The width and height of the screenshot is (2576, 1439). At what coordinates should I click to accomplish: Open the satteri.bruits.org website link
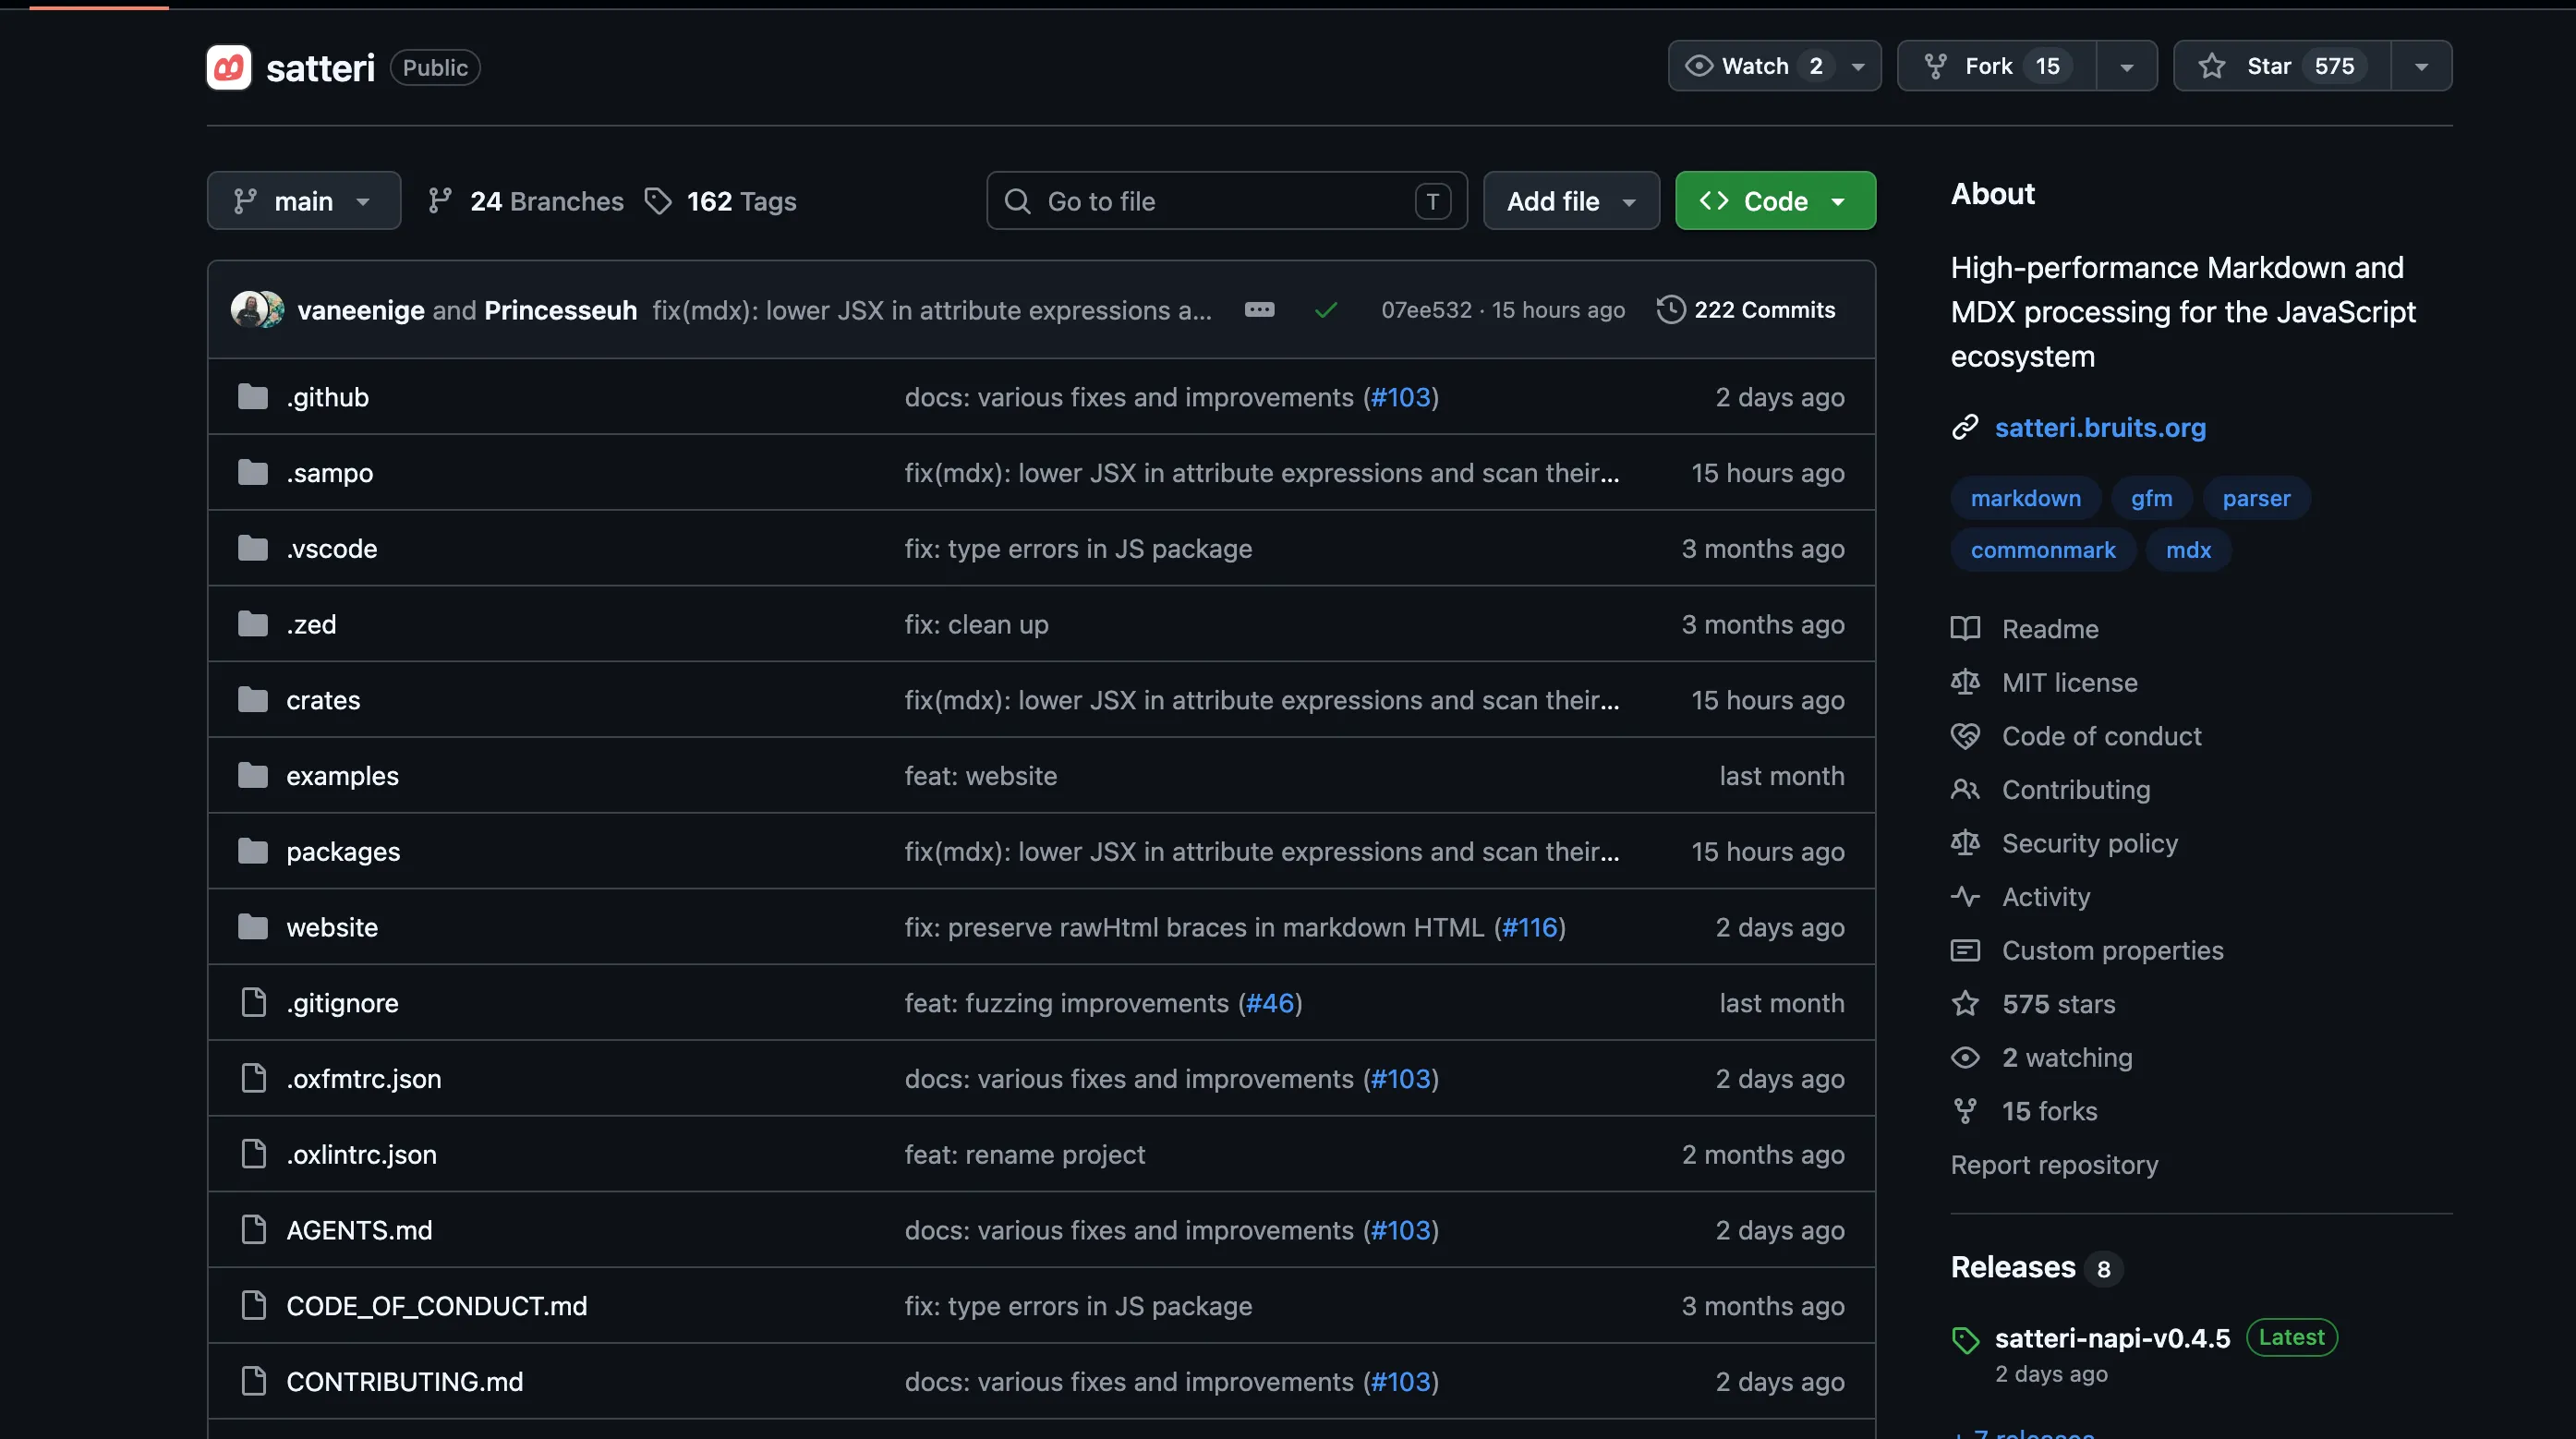pyautogui.click(x=2100, y=427)
